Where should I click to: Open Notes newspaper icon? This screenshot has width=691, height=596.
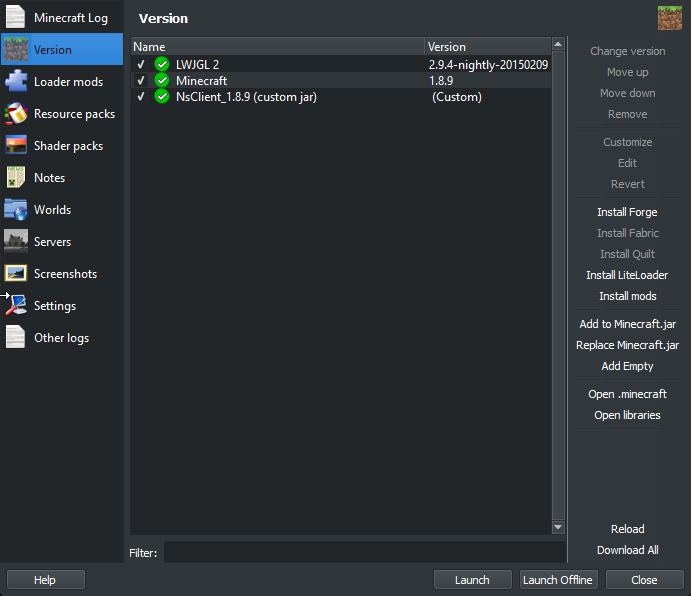coord(16,178)
